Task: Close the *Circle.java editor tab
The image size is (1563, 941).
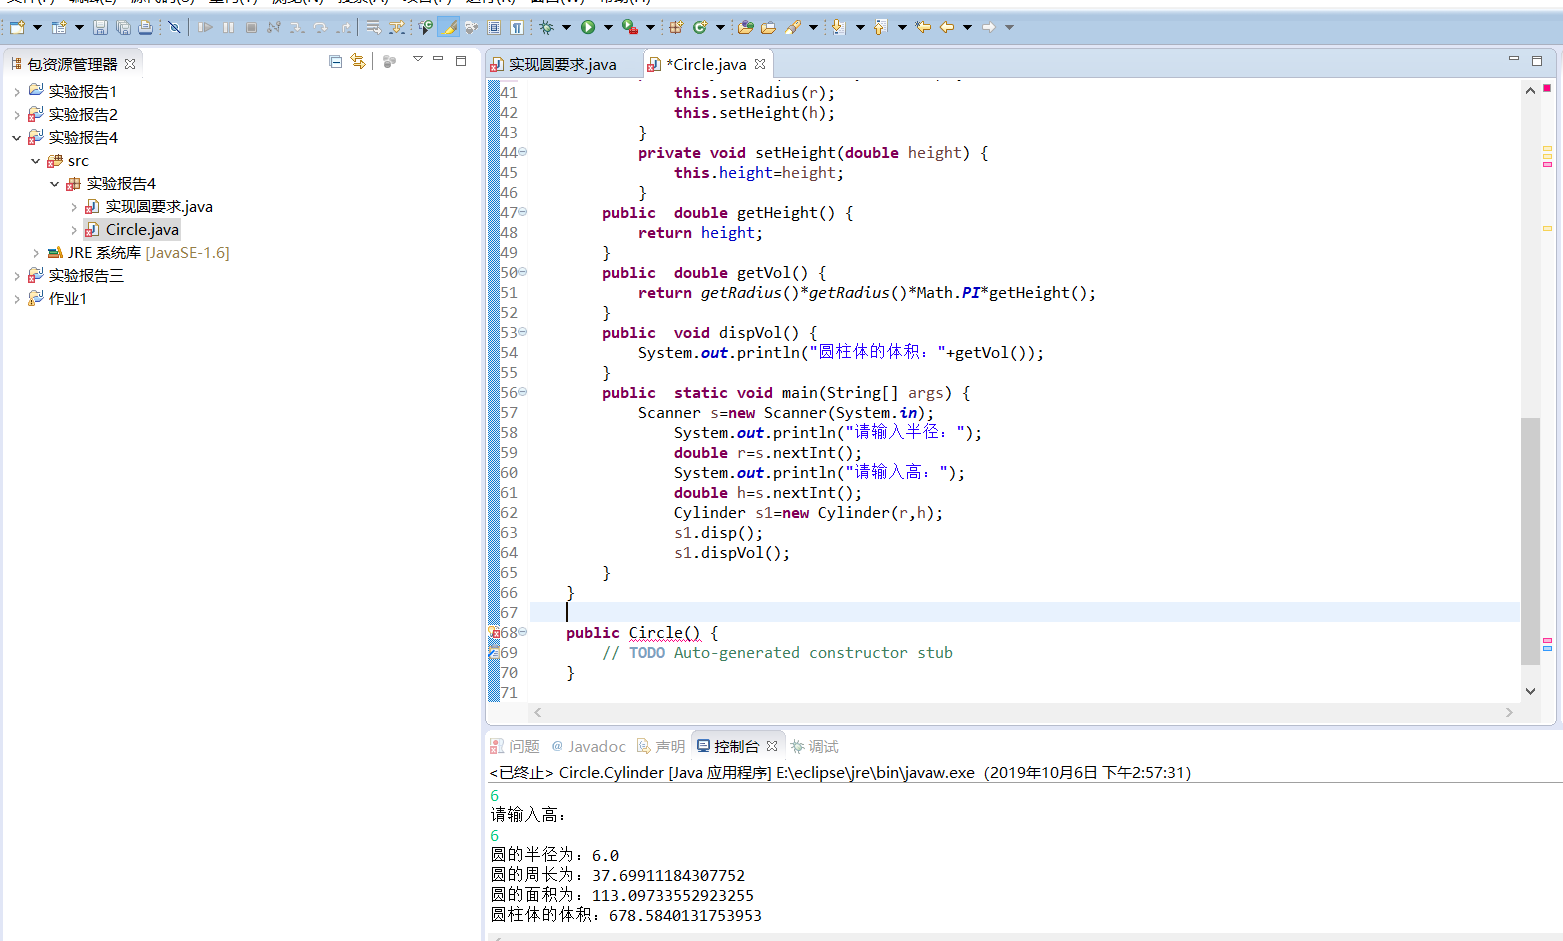Action: click(760, 64)
